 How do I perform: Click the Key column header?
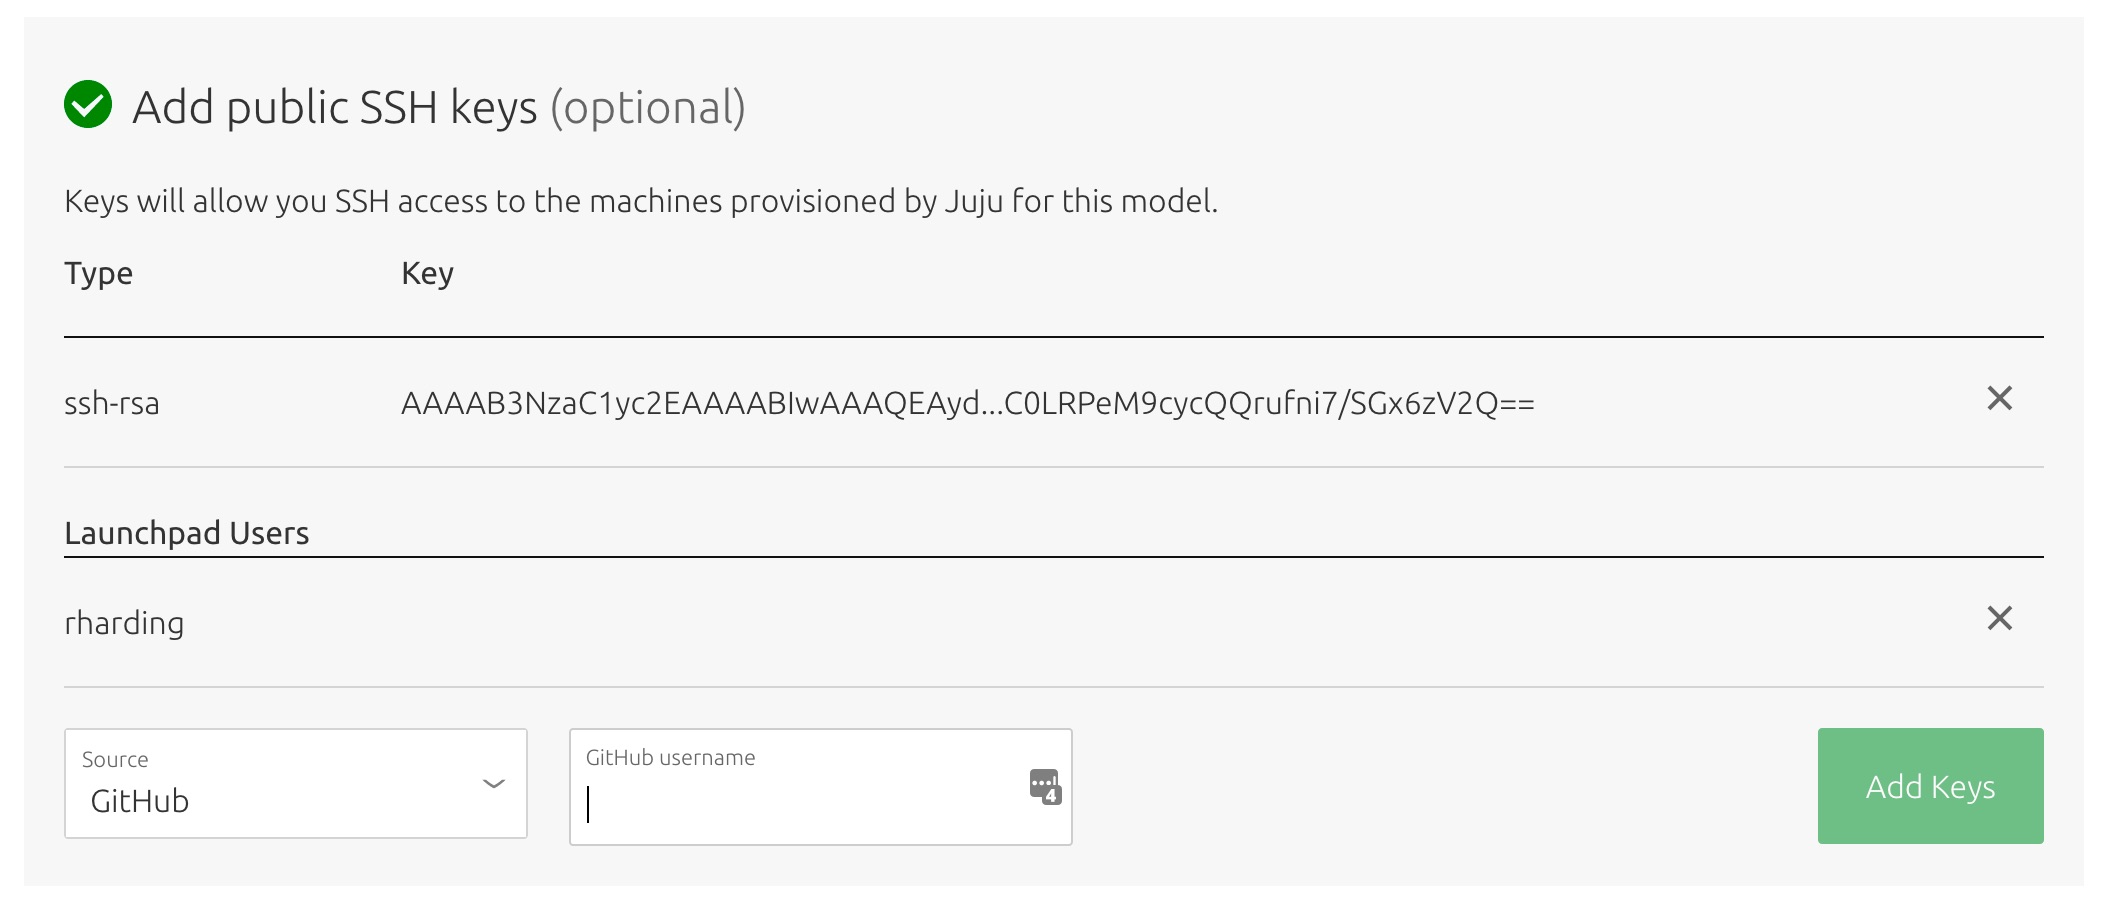coord(426,272)
